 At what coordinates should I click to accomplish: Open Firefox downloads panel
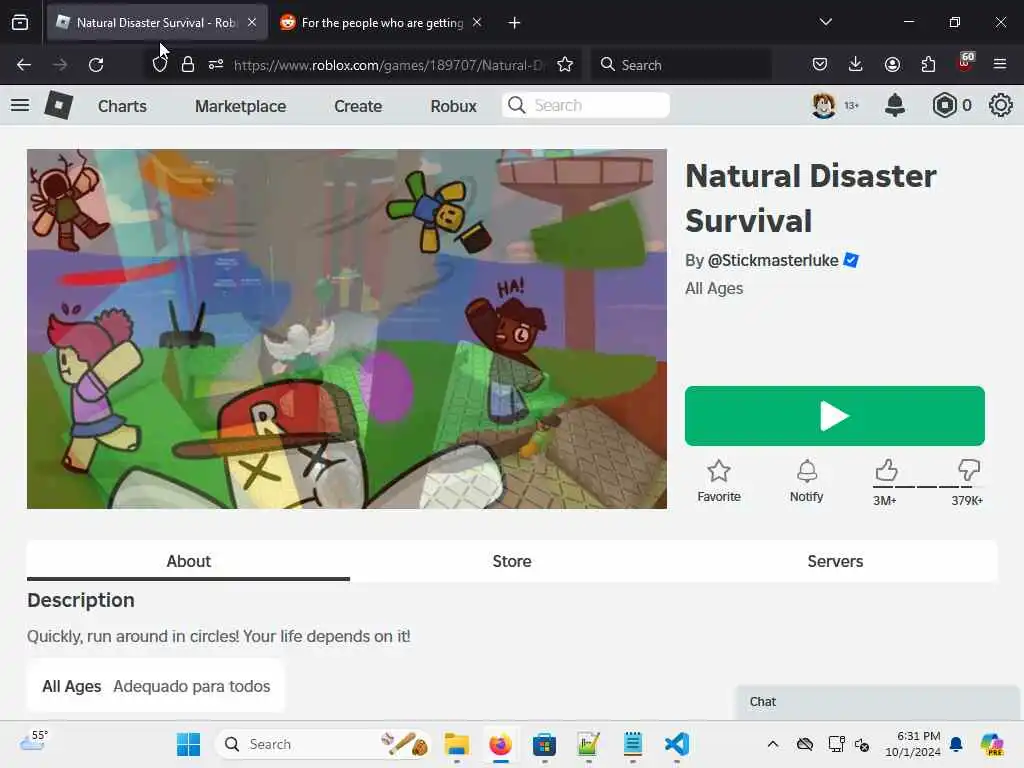[x=856, y=64]
